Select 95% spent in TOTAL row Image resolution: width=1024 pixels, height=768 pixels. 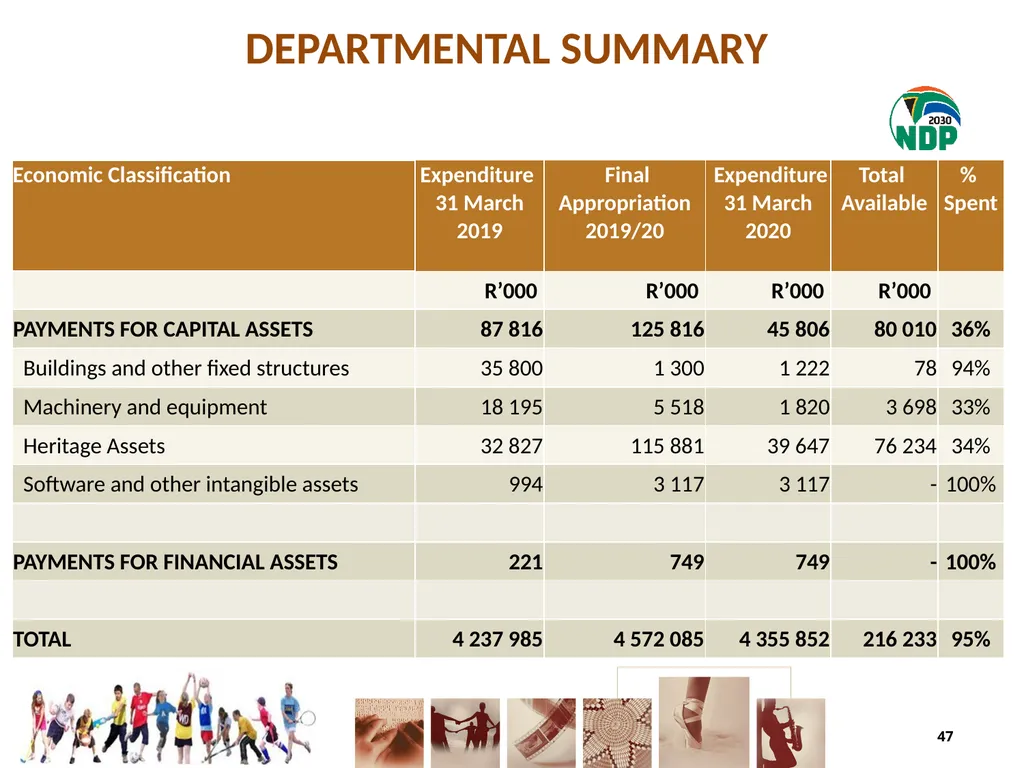pos(970,639)
